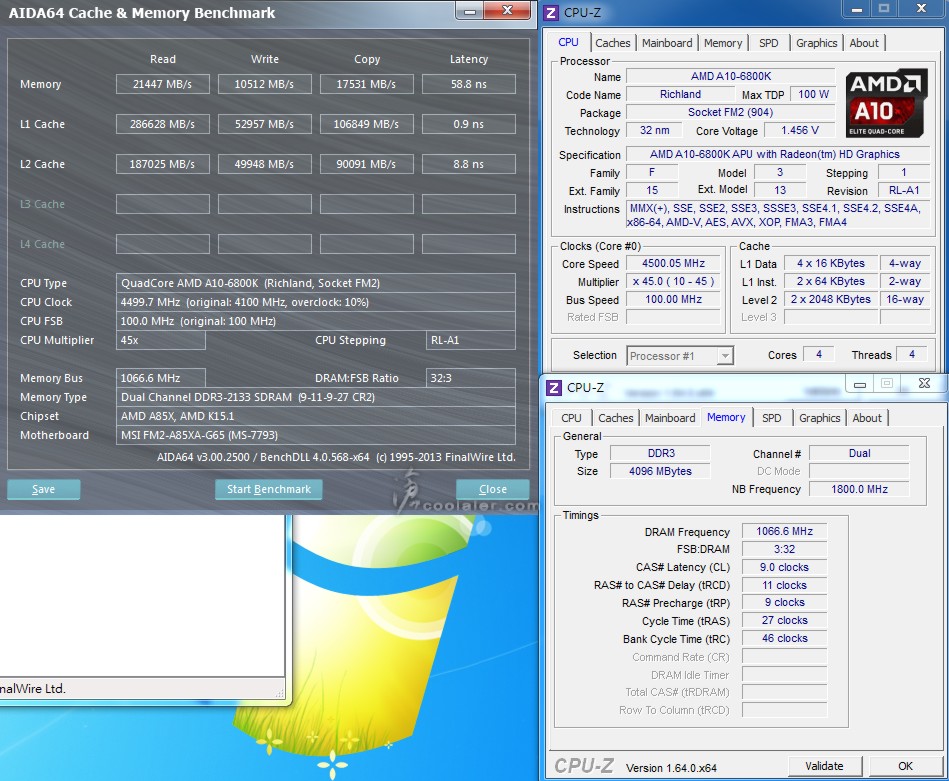Click the Bank Cycle Time value 46 clocks
The image size is (949, 781).
tap(784, 639)
